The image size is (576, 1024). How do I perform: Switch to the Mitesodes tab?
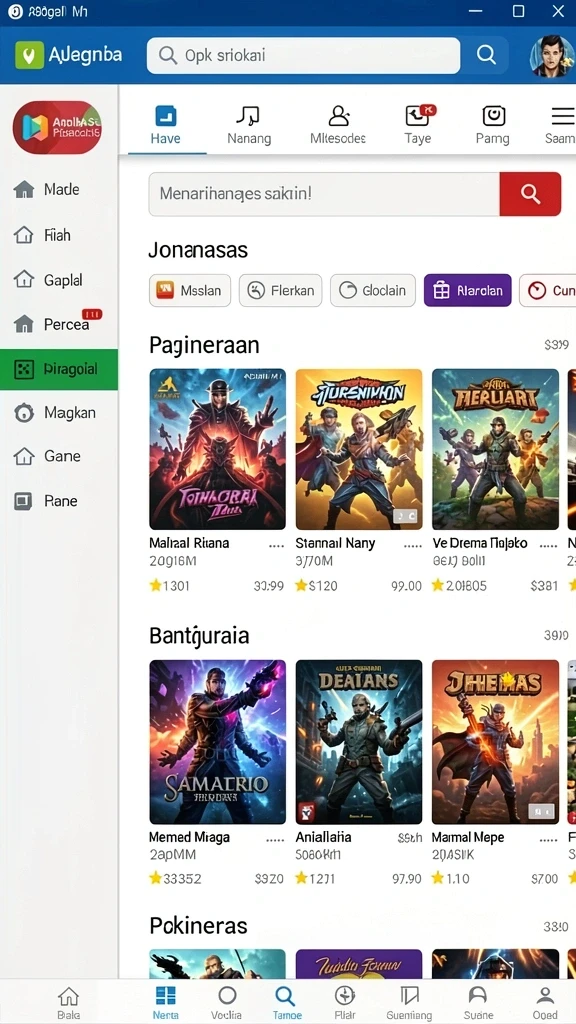[338, 125]
